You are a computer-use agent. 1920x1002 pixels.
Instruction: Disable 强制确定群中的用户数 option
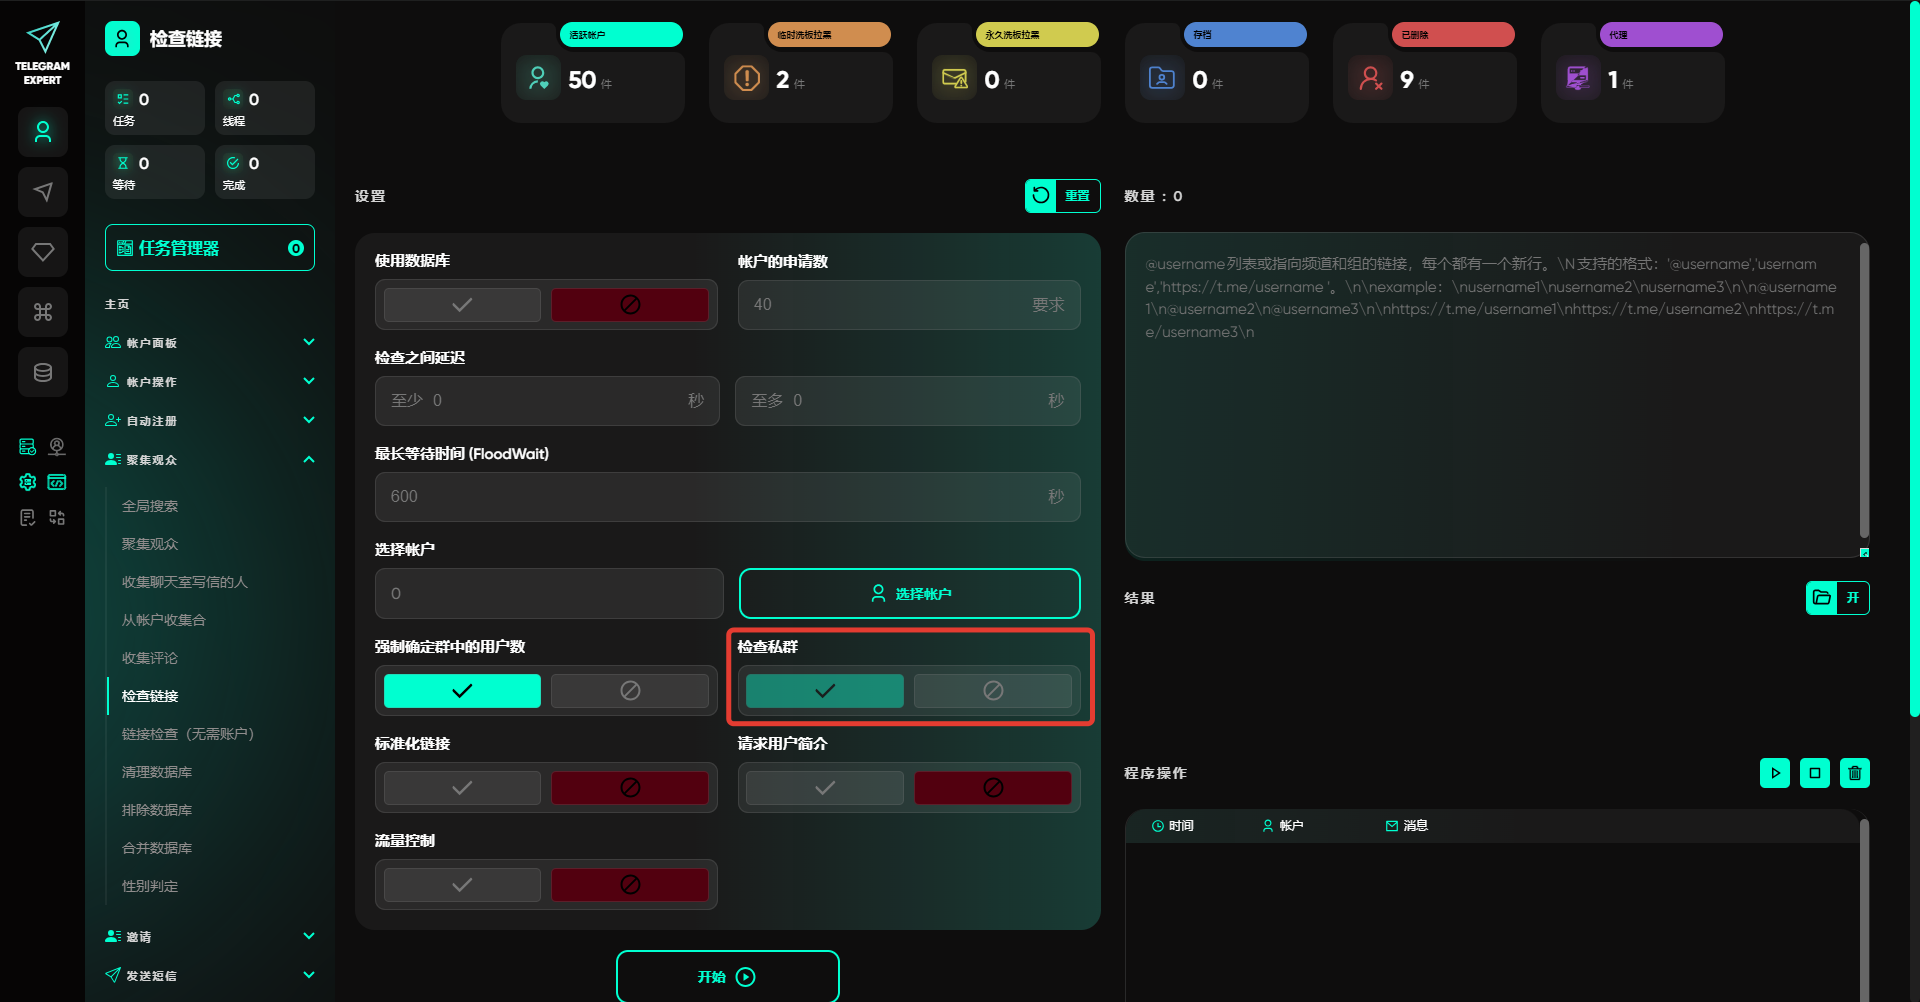coord(630,691)
